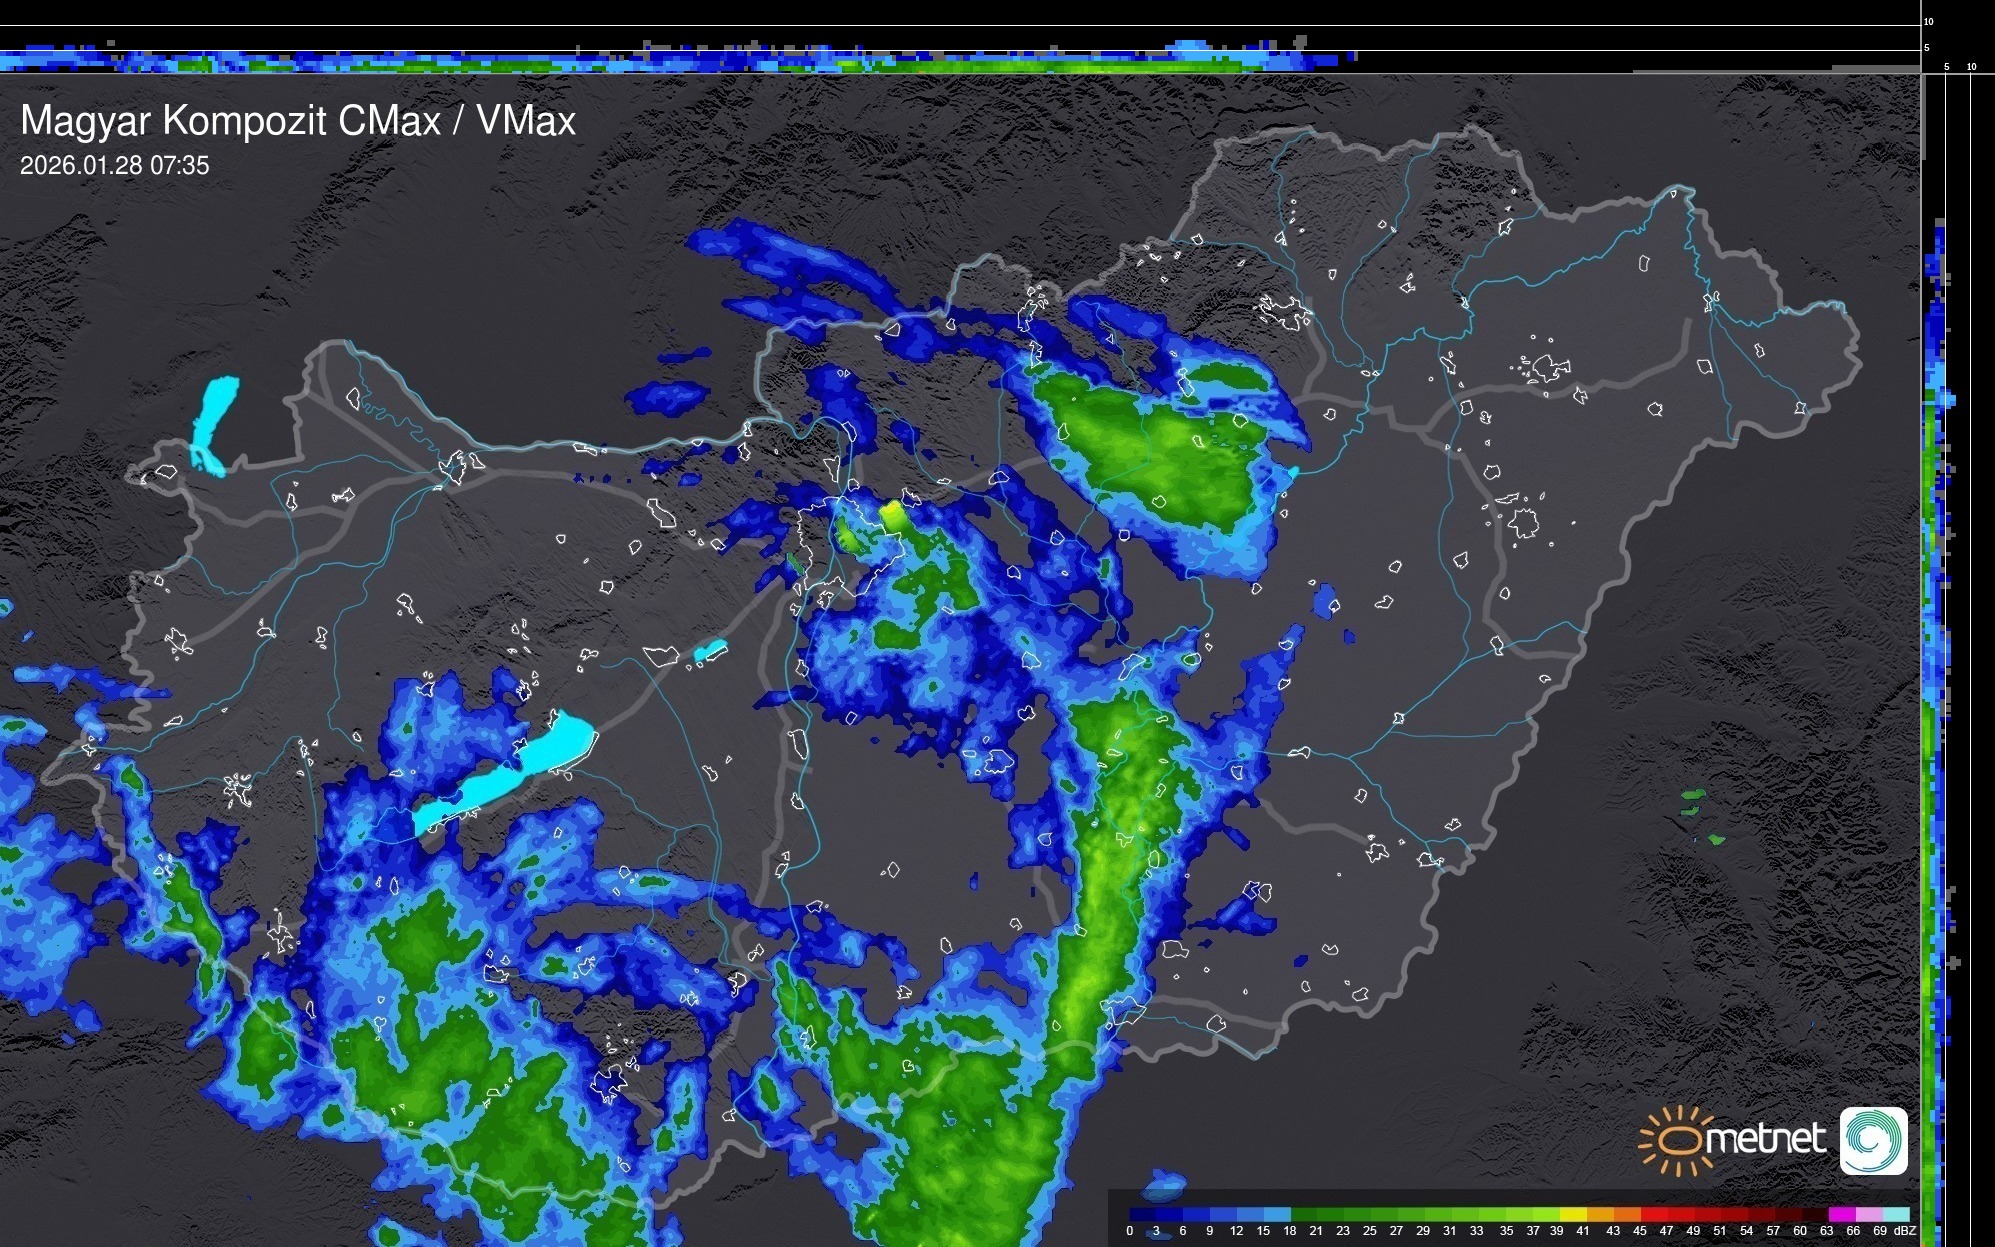Viewport: 1995px width, 1247px height.
Task: Click the dBZ unit label in legend
Action: (x=1905, y=1231)
